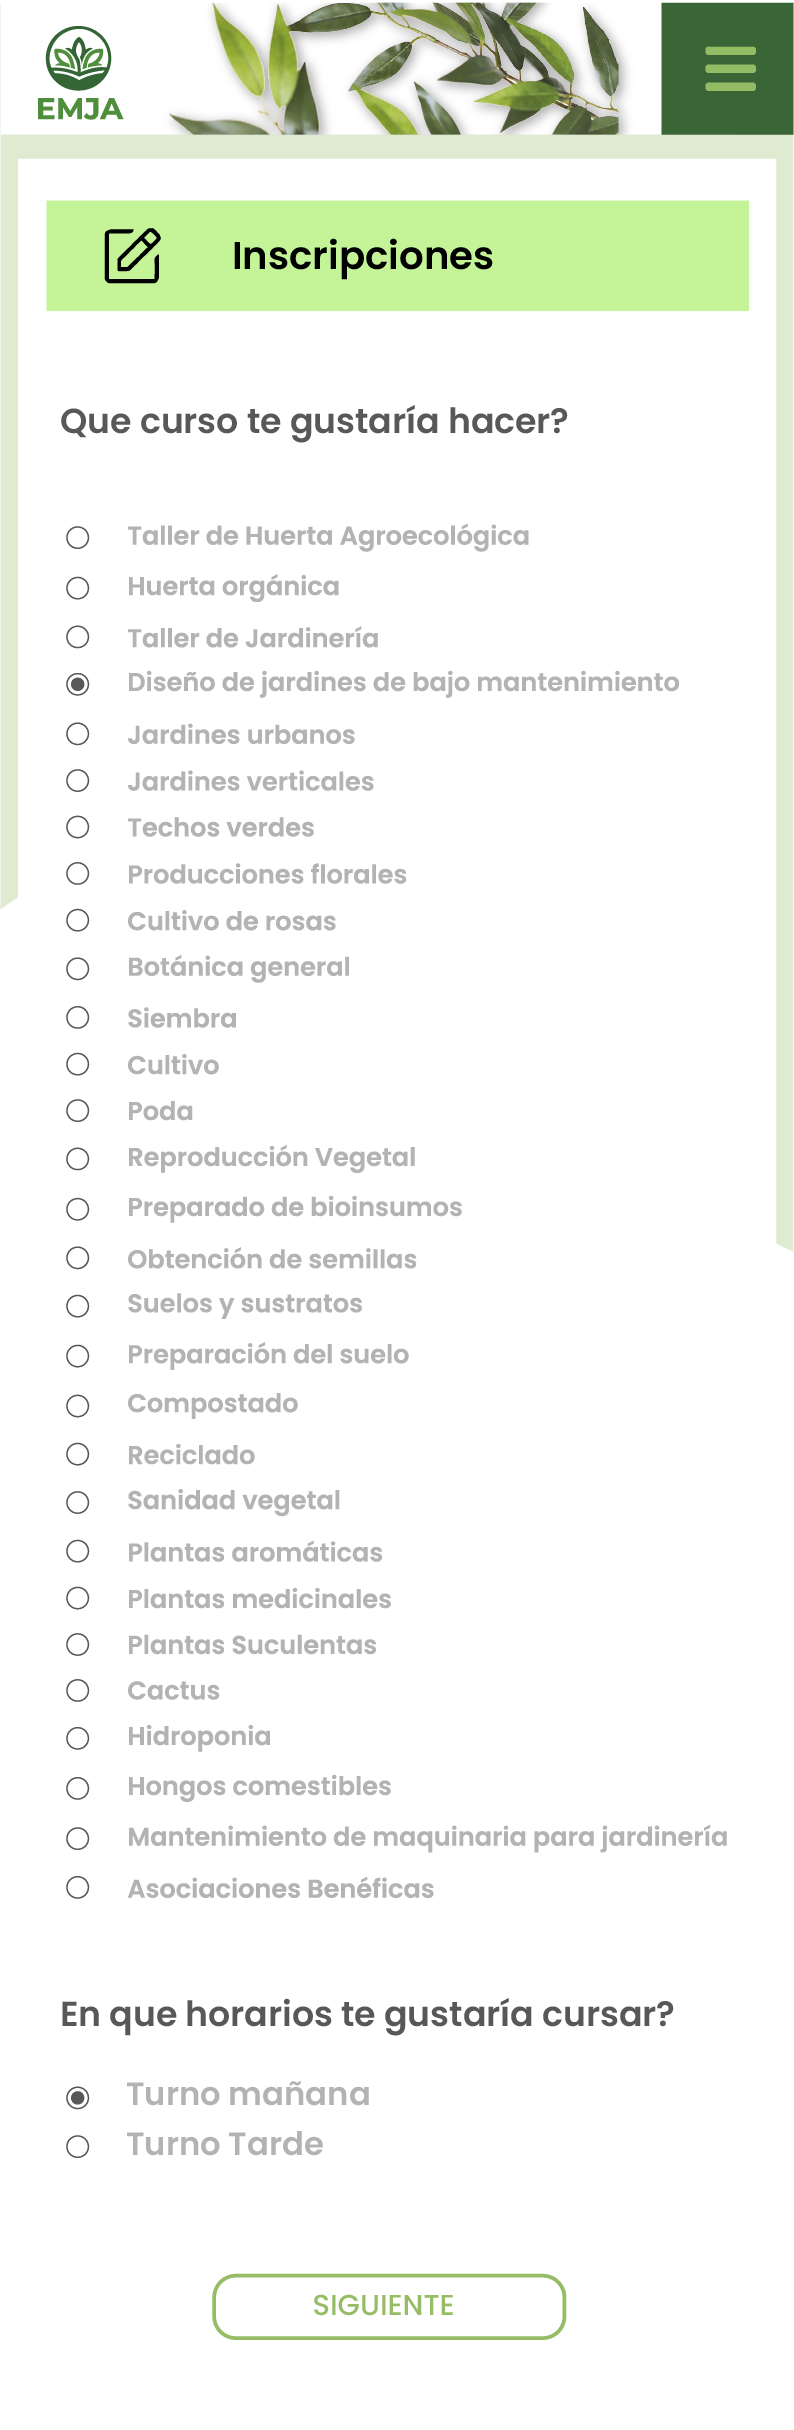
Task: Choose Cultivo de rosas course
Action: tap(78, 920)
